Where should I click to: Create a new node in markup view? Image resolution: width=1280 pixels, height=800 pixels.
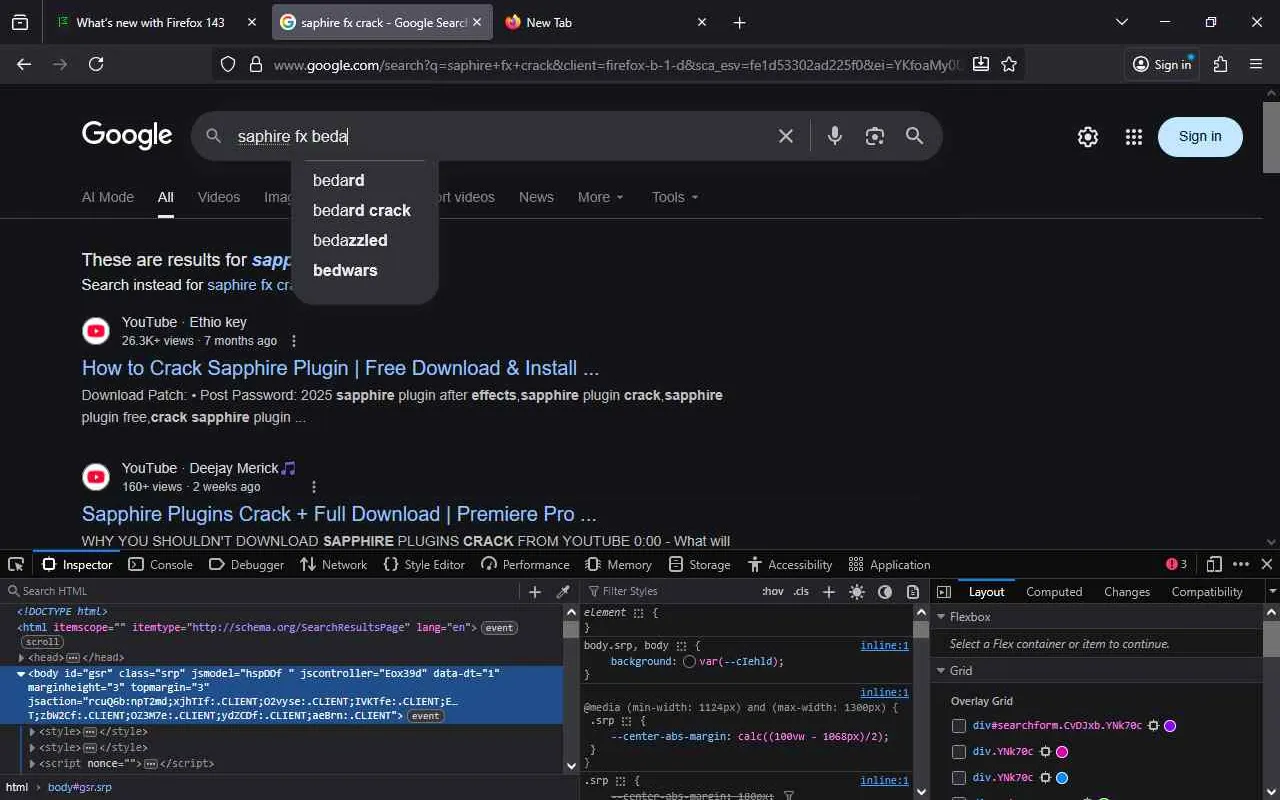[535, 592]
